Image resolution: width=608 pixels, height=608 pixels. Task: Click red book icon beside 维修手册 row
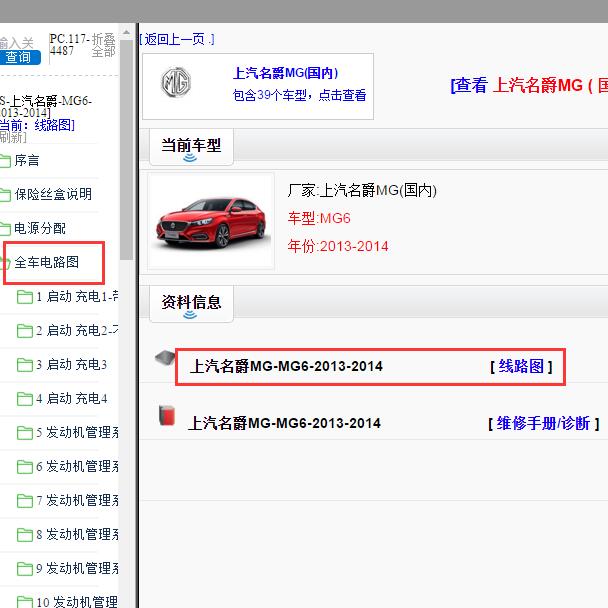coord(167,415)
